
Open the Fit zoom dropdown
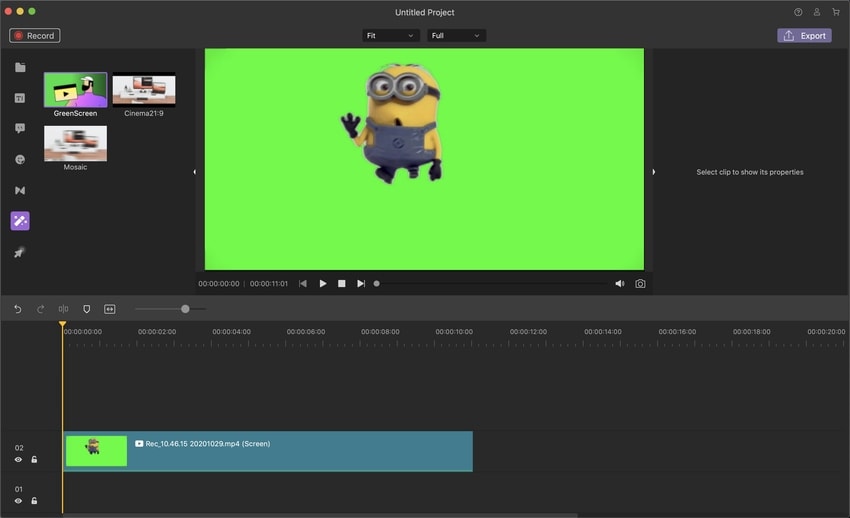click(390, 36)
